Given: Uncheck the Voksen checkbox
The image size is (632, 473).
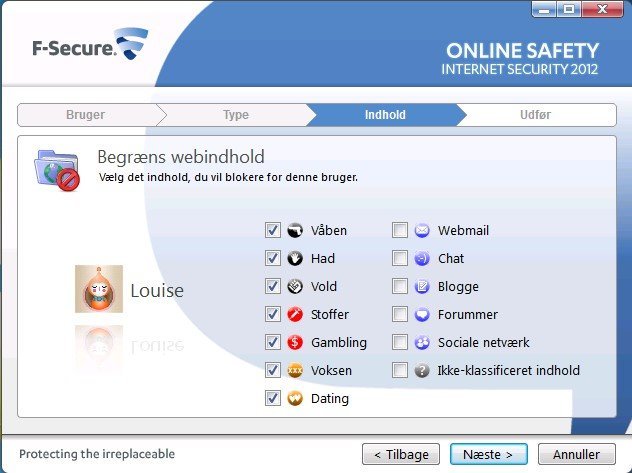Looking at the screenshot, I should [x=272, y=370].
